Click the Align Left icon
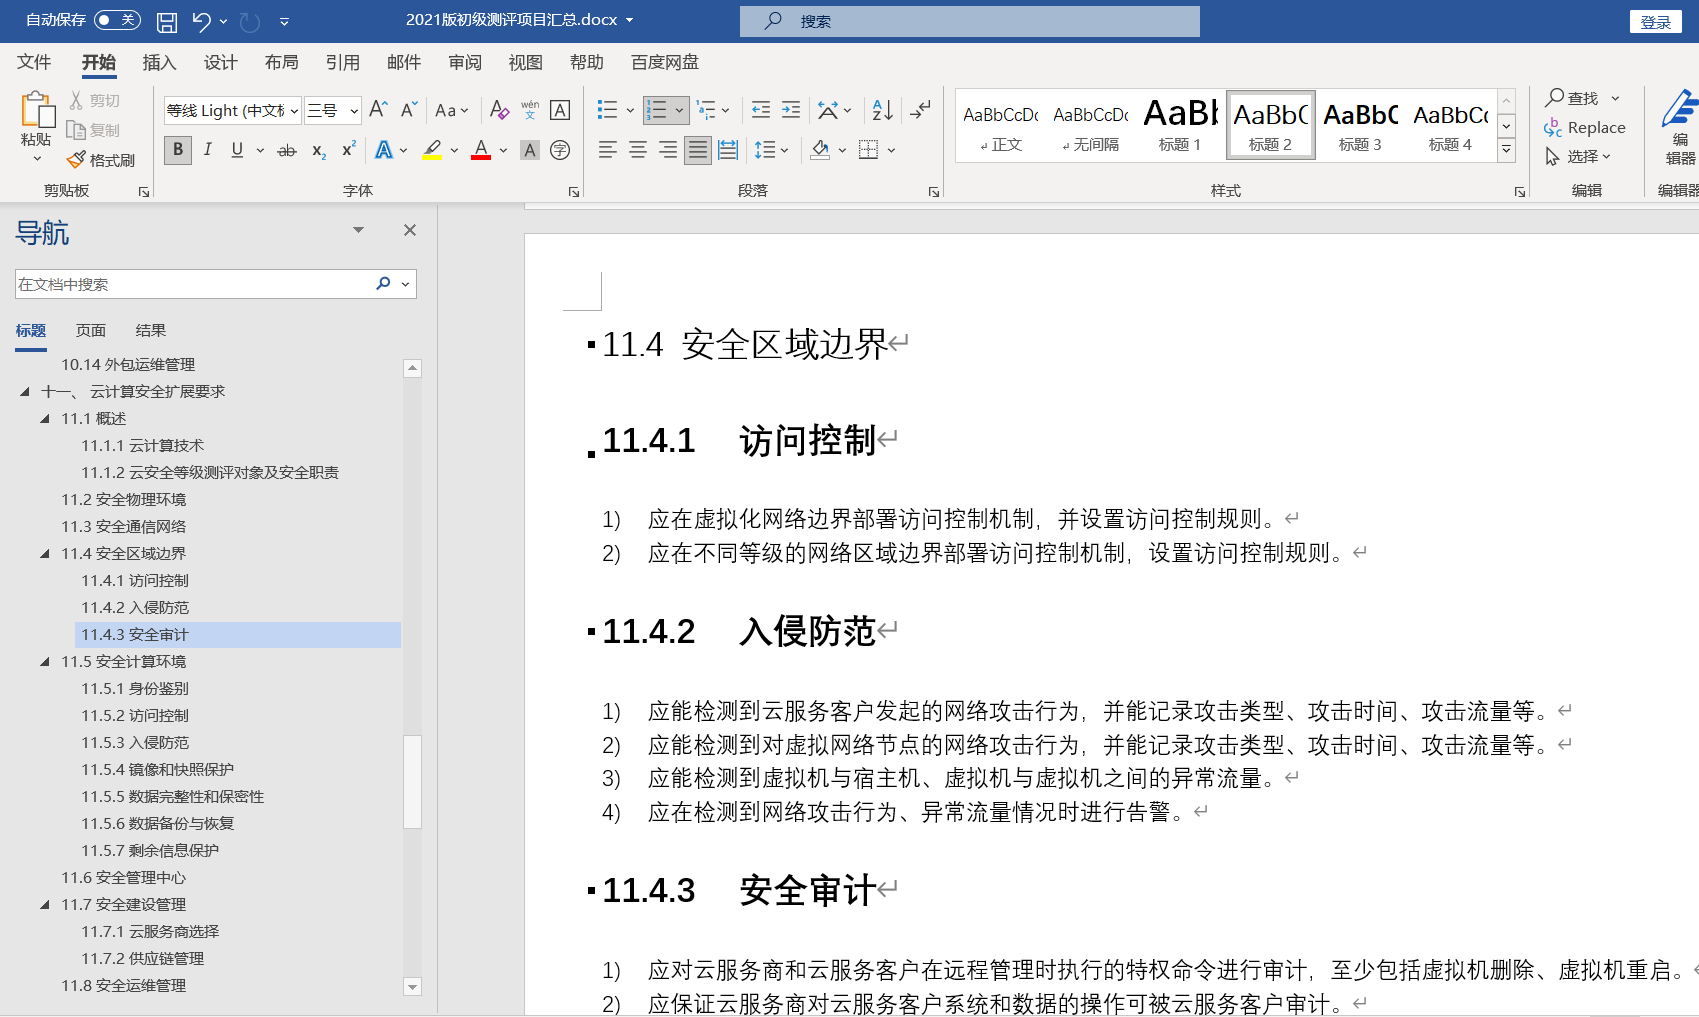This screenshot has width=1699, height=1017. 607,150
